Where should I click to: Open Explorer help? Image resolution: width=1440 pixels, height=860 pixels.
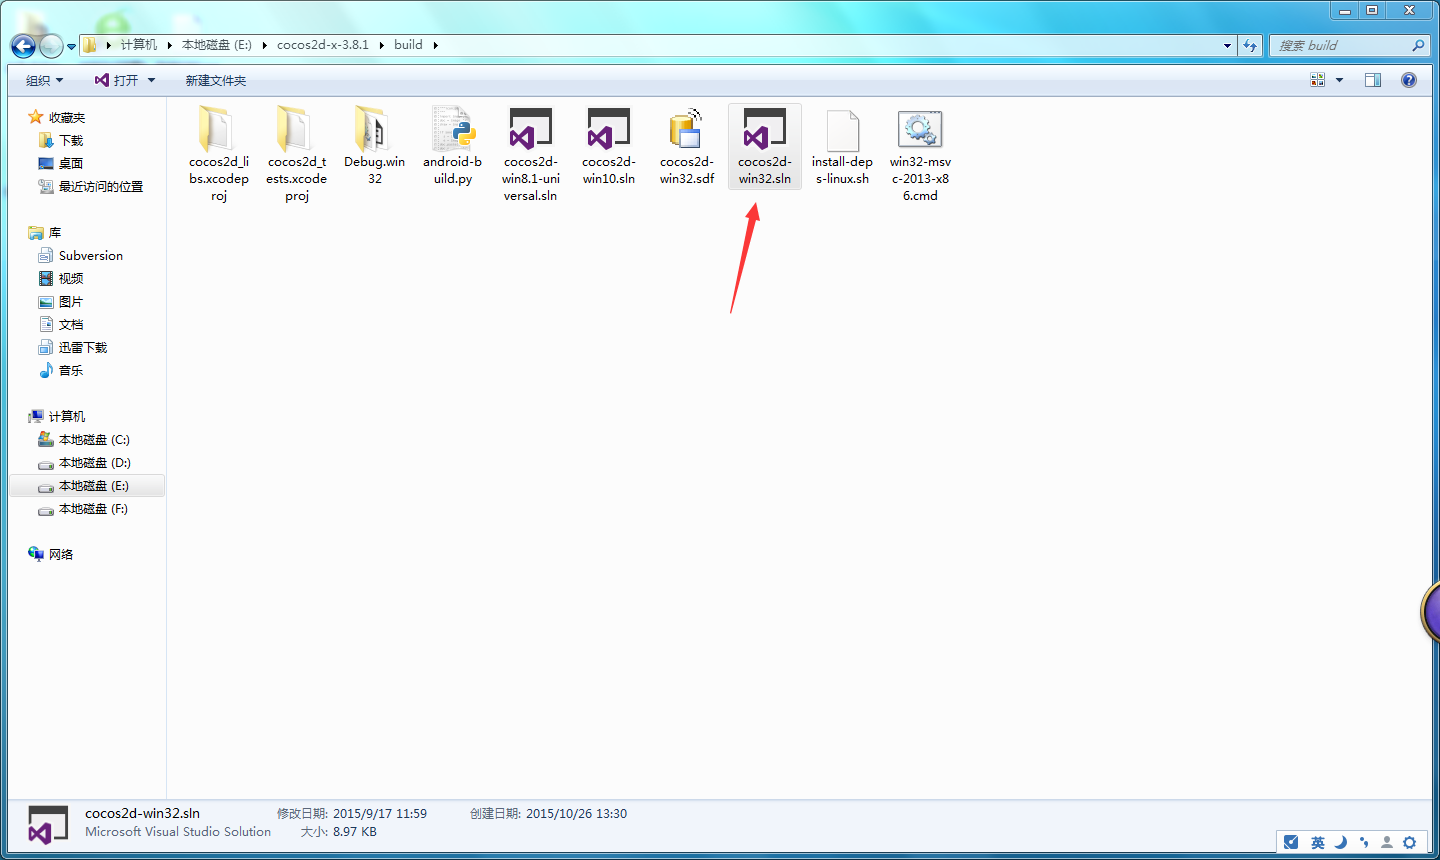coord(1409,80)
